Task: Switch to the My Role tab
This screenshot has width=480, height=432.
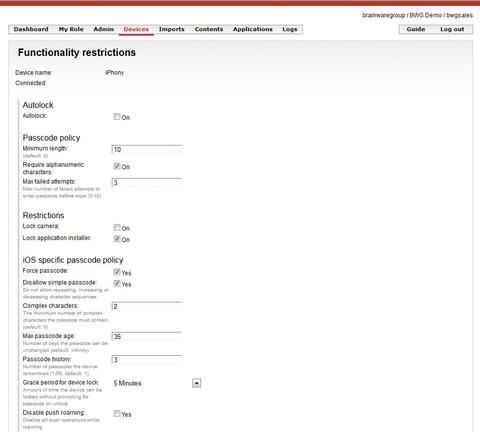Action: coord(71,29)
